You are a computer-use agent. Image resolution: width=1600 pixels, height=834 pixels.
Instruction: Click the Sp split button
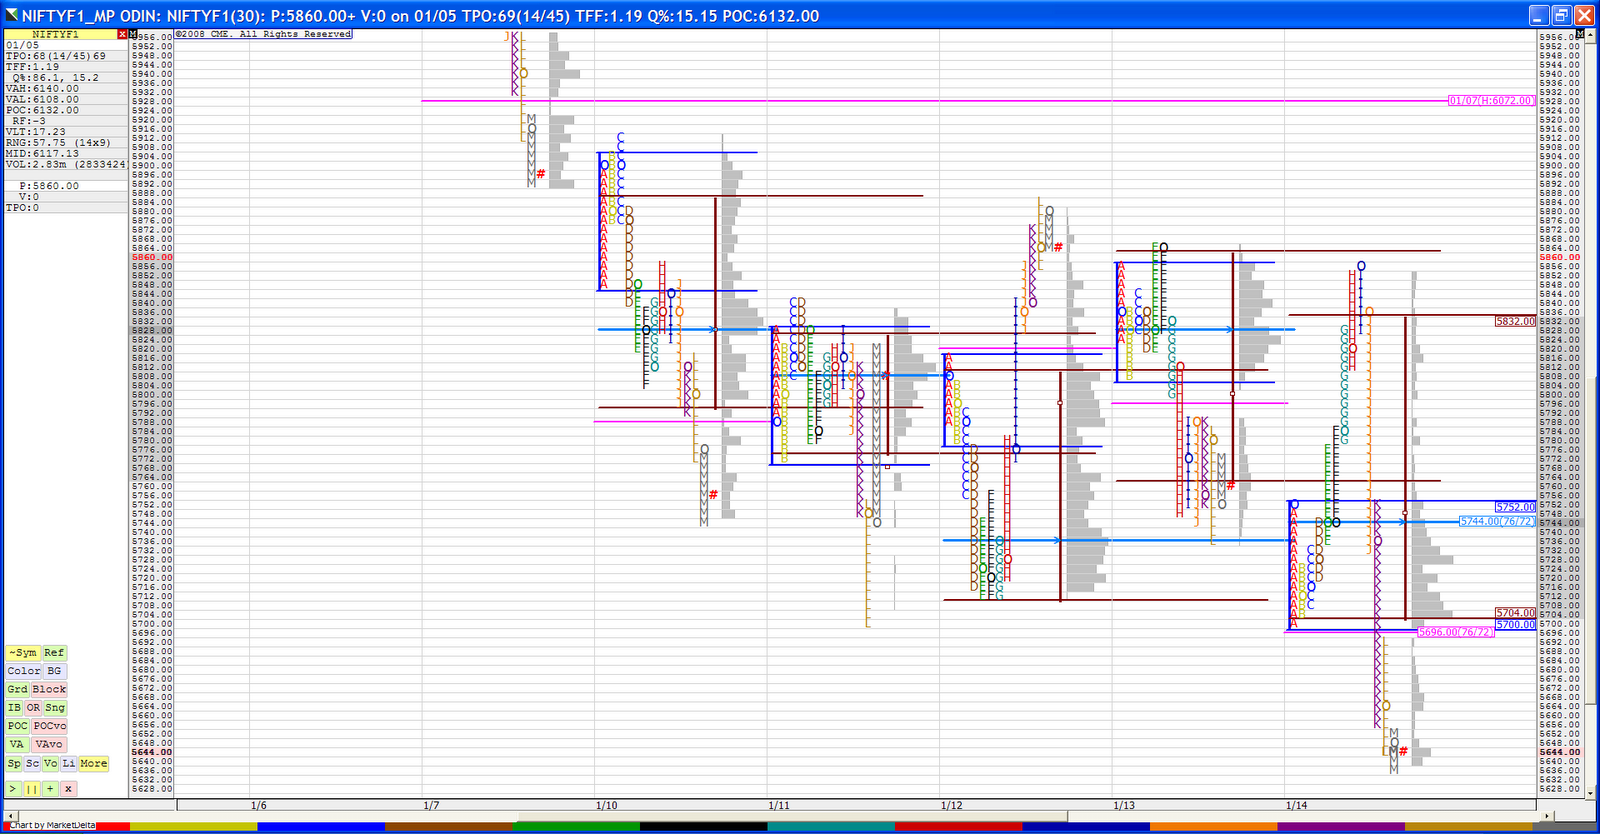(x=14, y=763)
